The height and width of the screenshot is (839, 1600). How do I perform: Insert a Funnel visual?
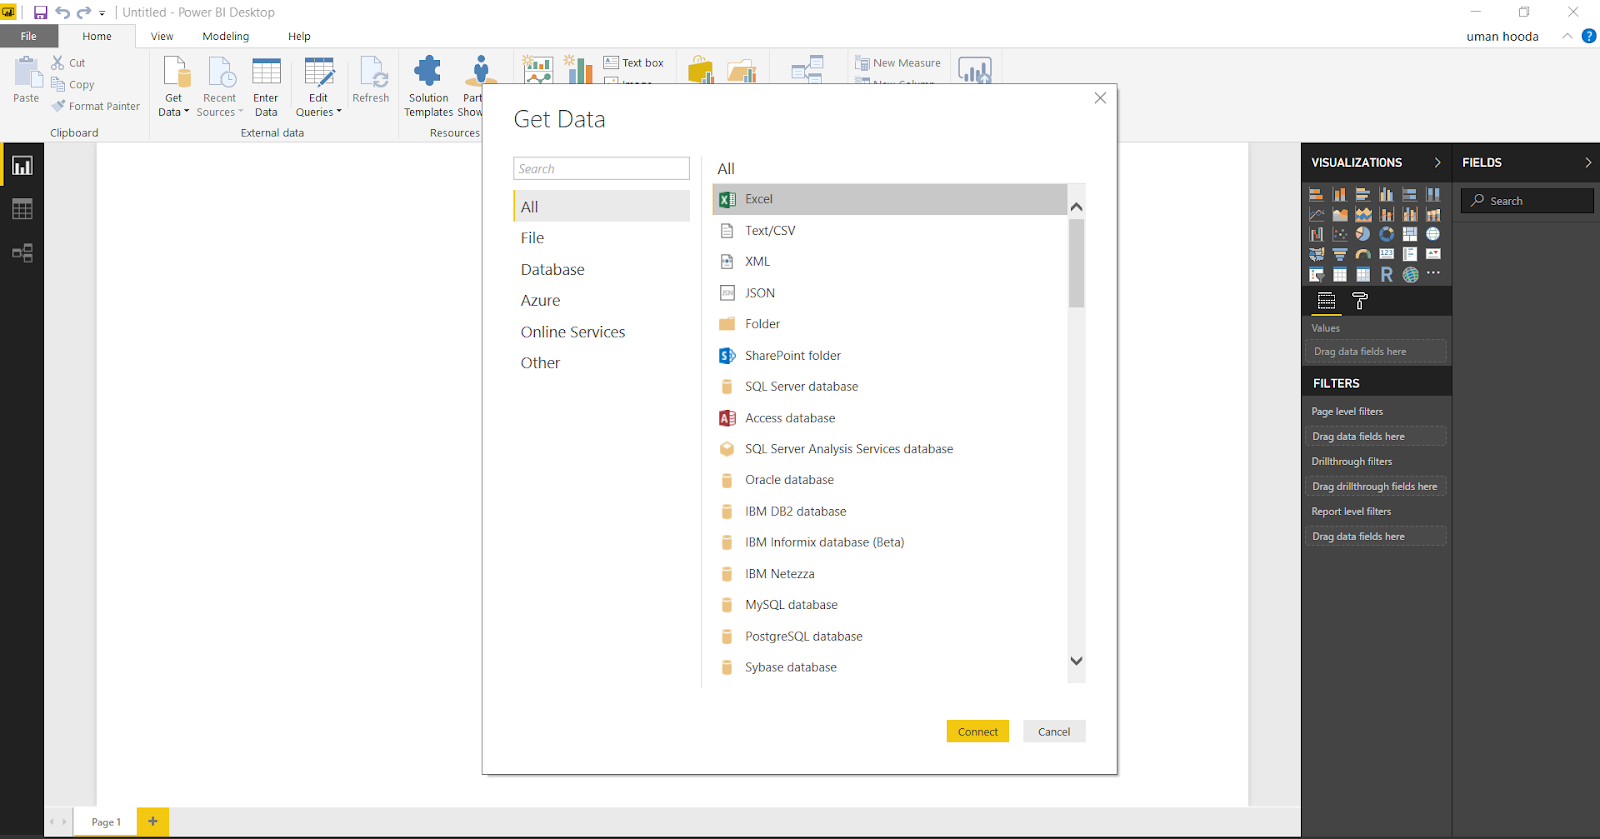[x=1340, y=254]
